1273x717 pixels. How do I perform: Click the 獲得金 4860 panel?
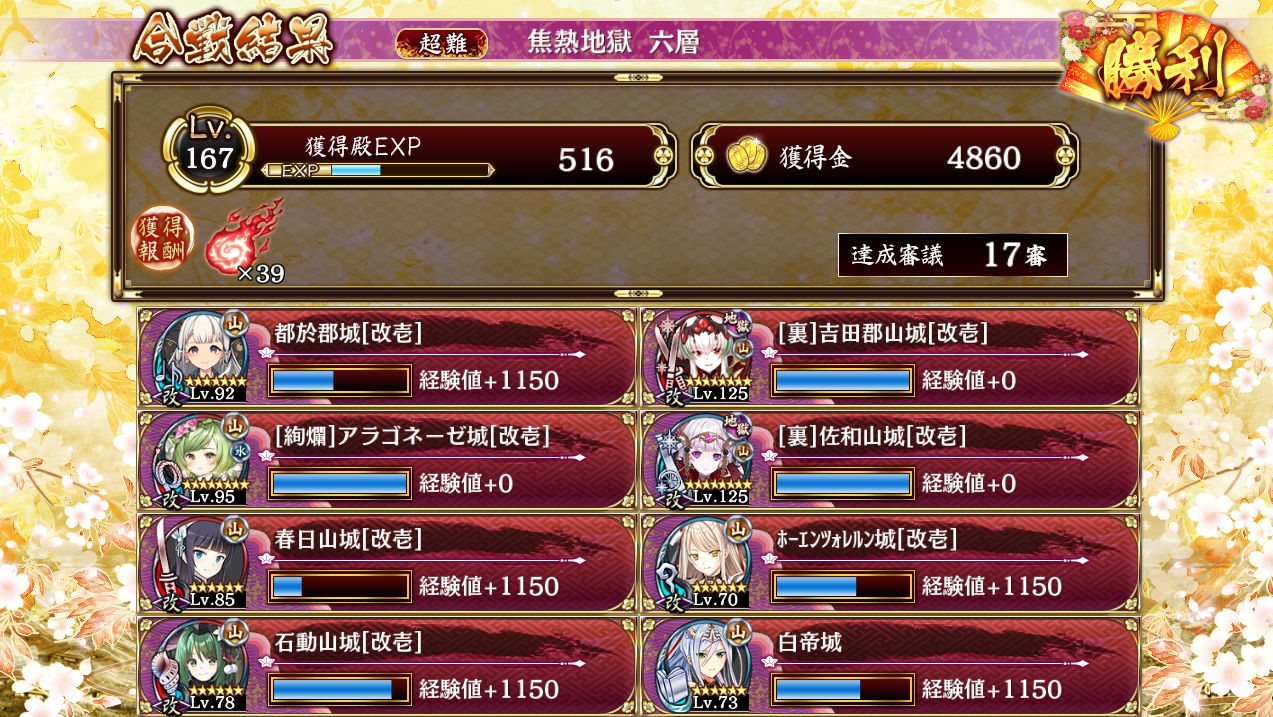(885, 156)
